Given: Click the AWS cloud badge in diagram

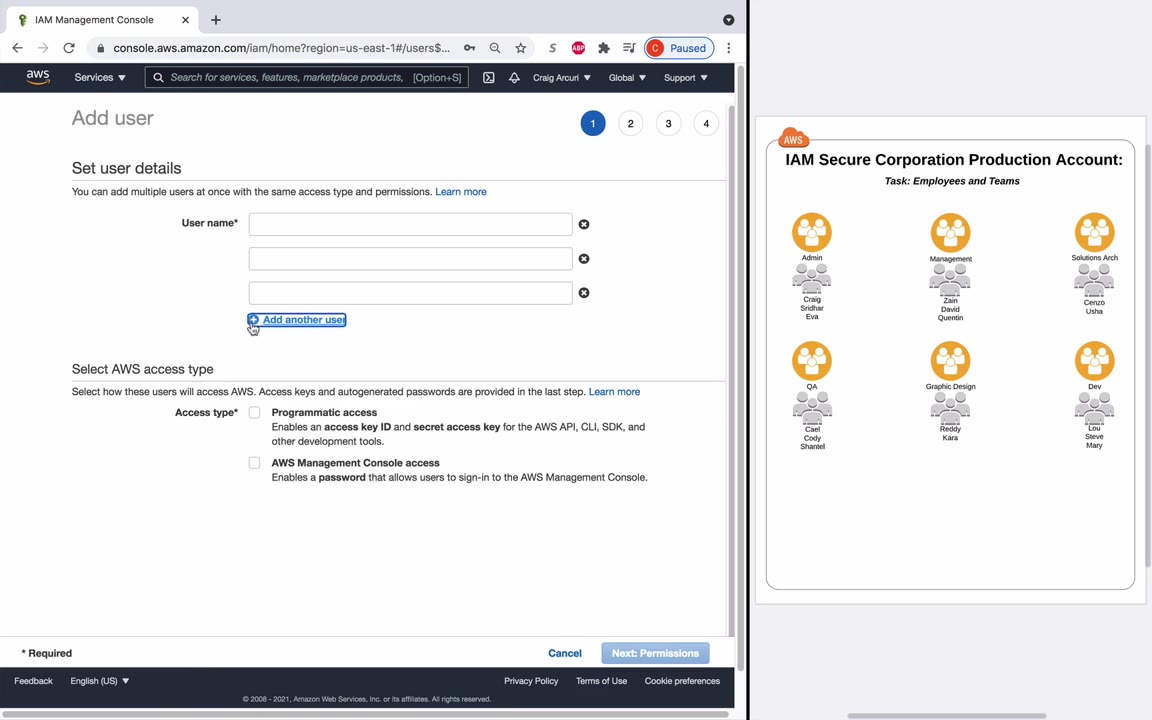Looking at the screenshot, I should tap(793, 137).
